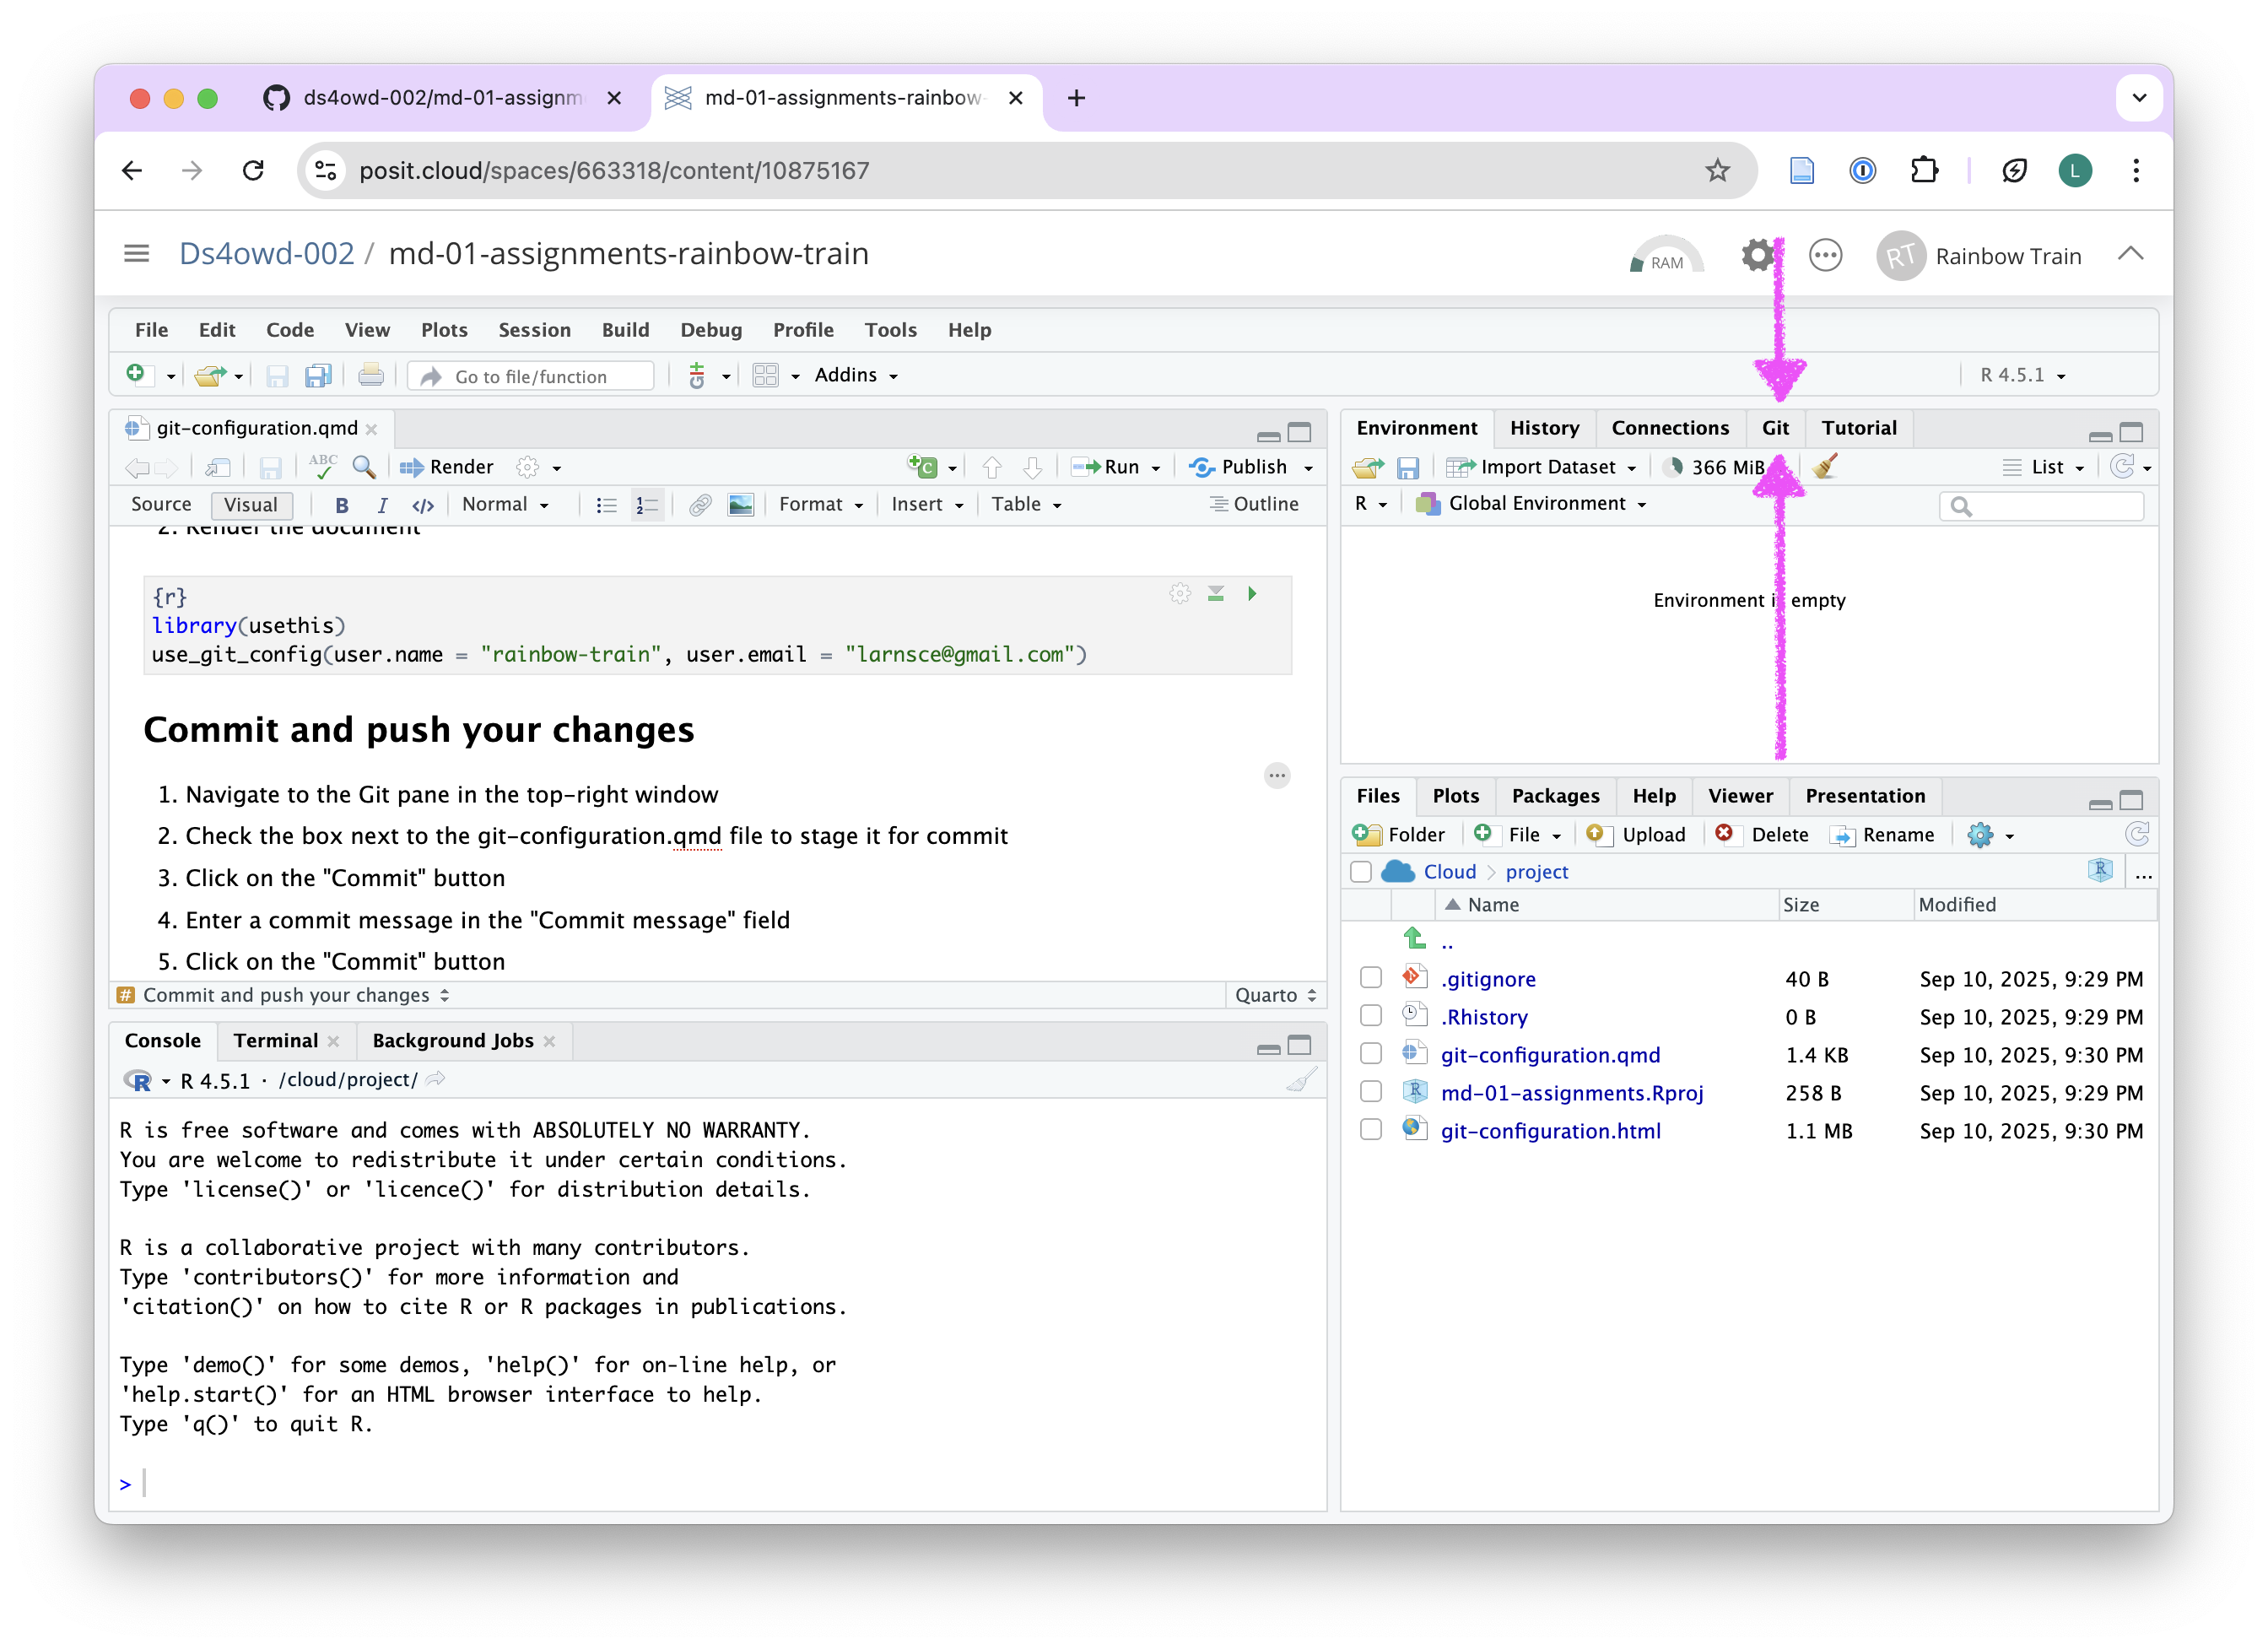Check the box next to git-configuration.qmd
The image size is (2268, 1649).
[x=1371, y=1054]
